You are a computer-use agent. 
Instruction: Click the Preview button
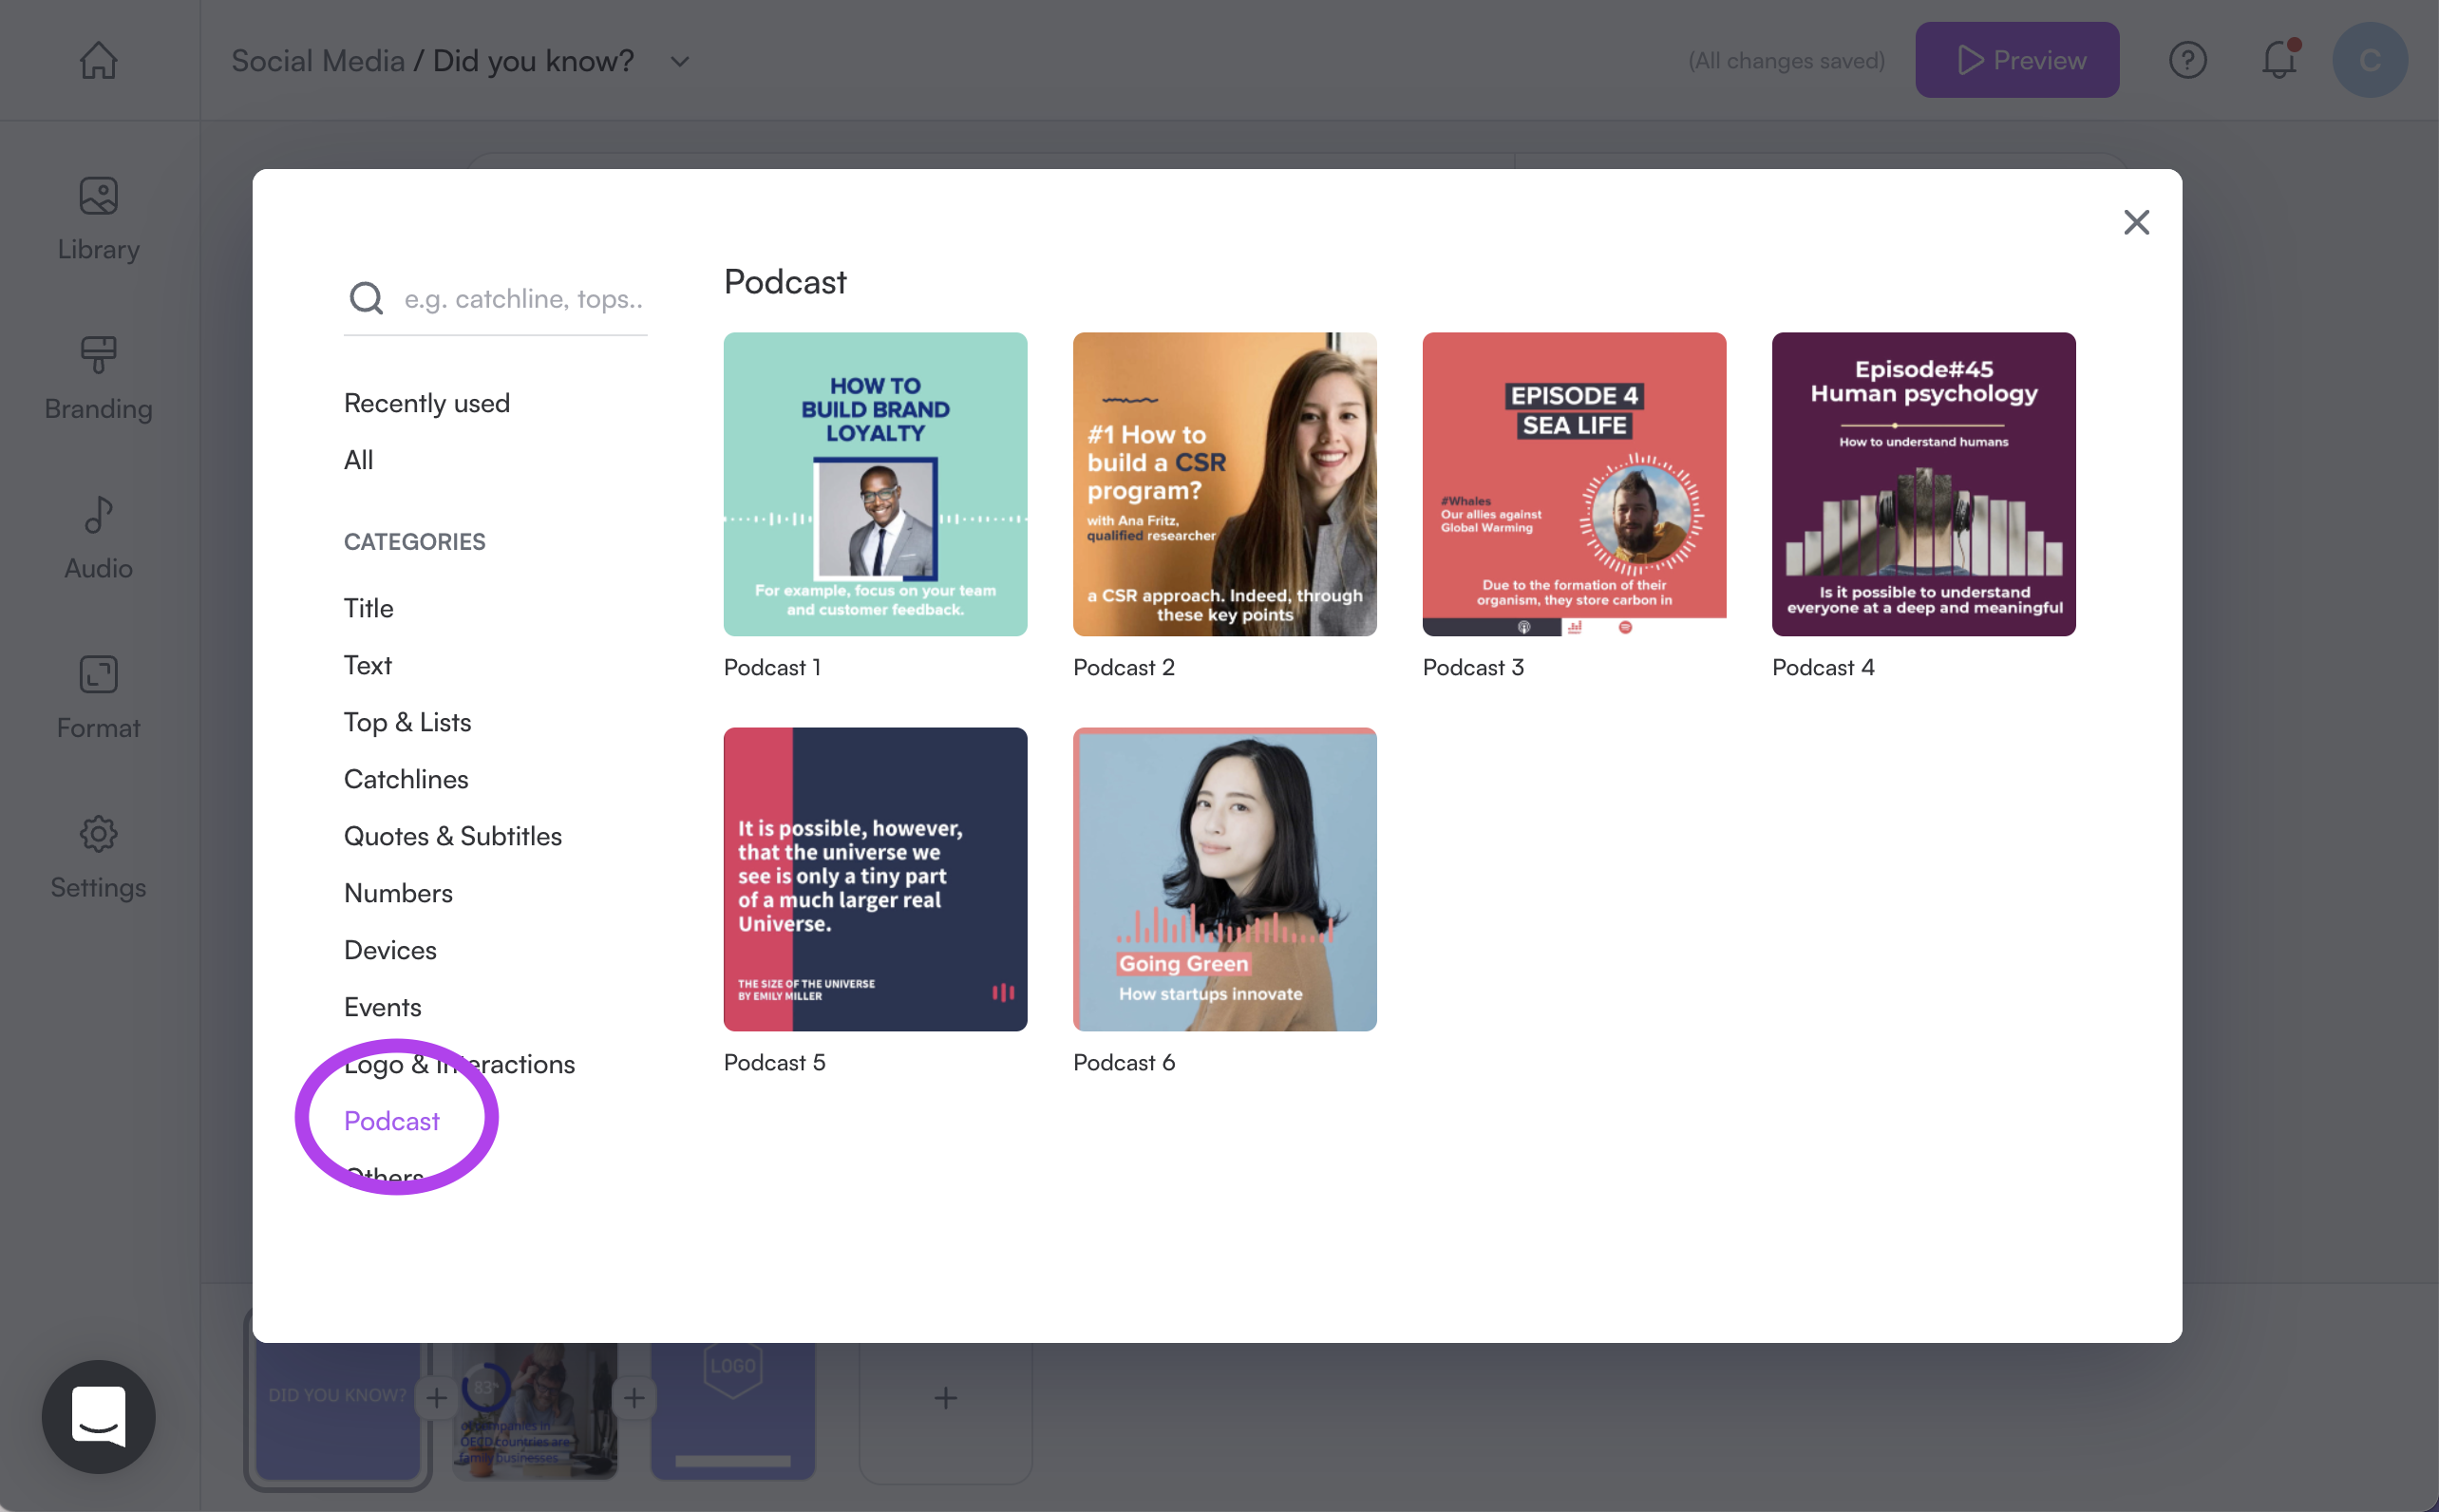click(2016, 60)
